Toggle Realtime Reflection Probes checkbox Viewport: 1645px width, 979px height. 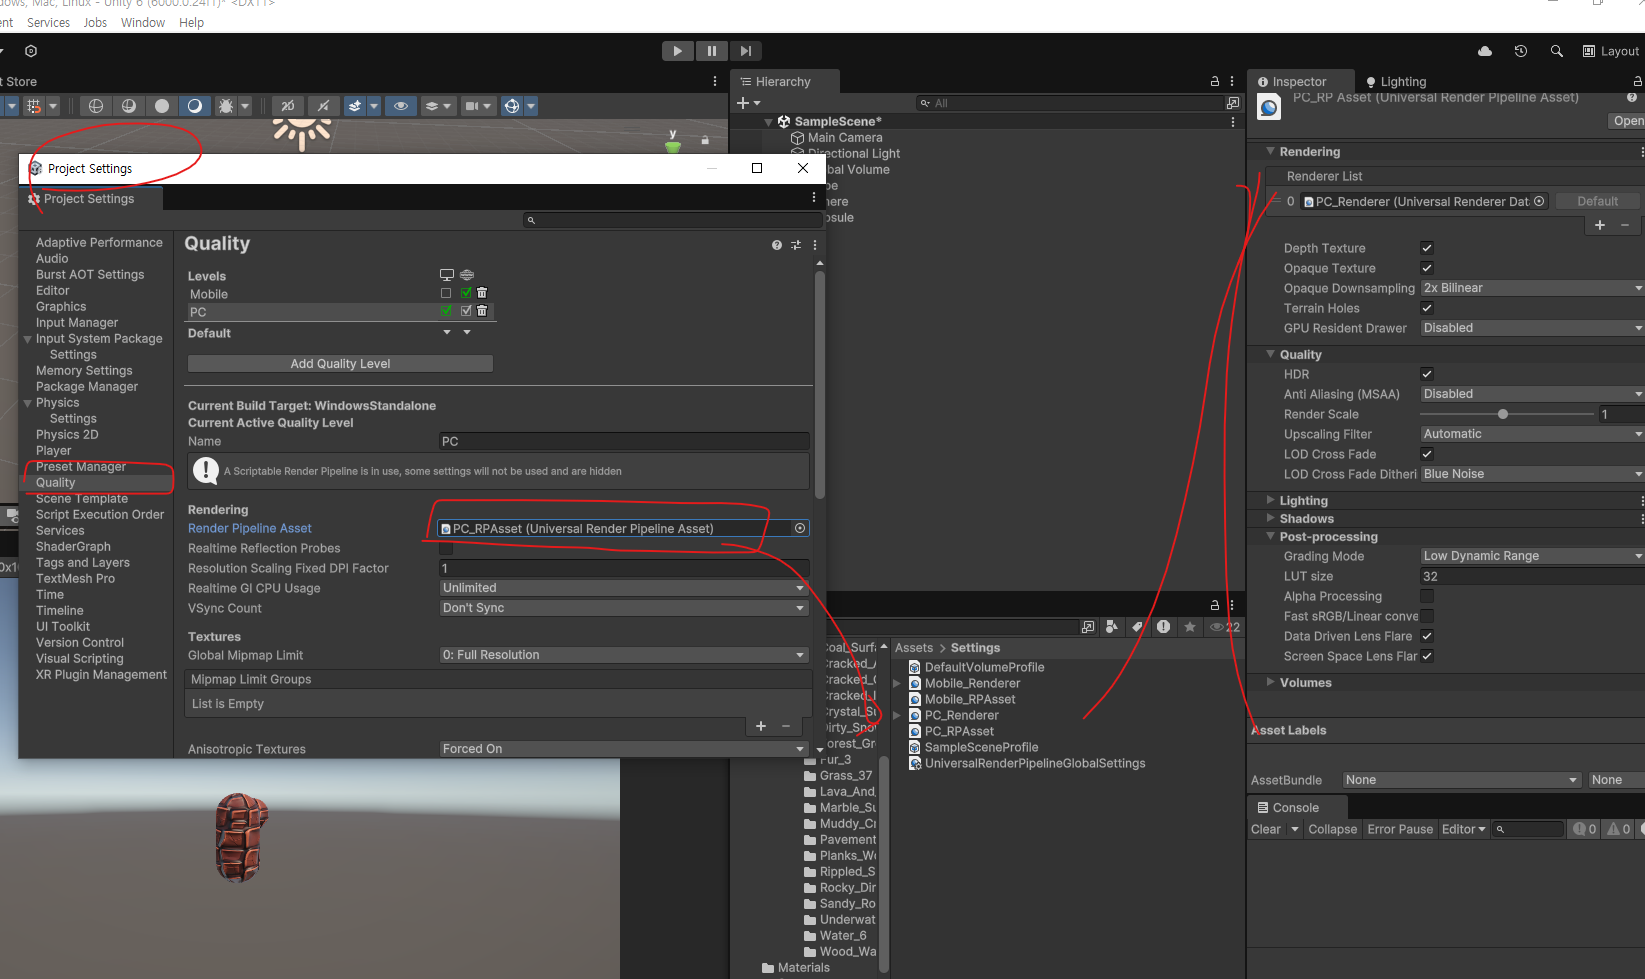(446, 548)
